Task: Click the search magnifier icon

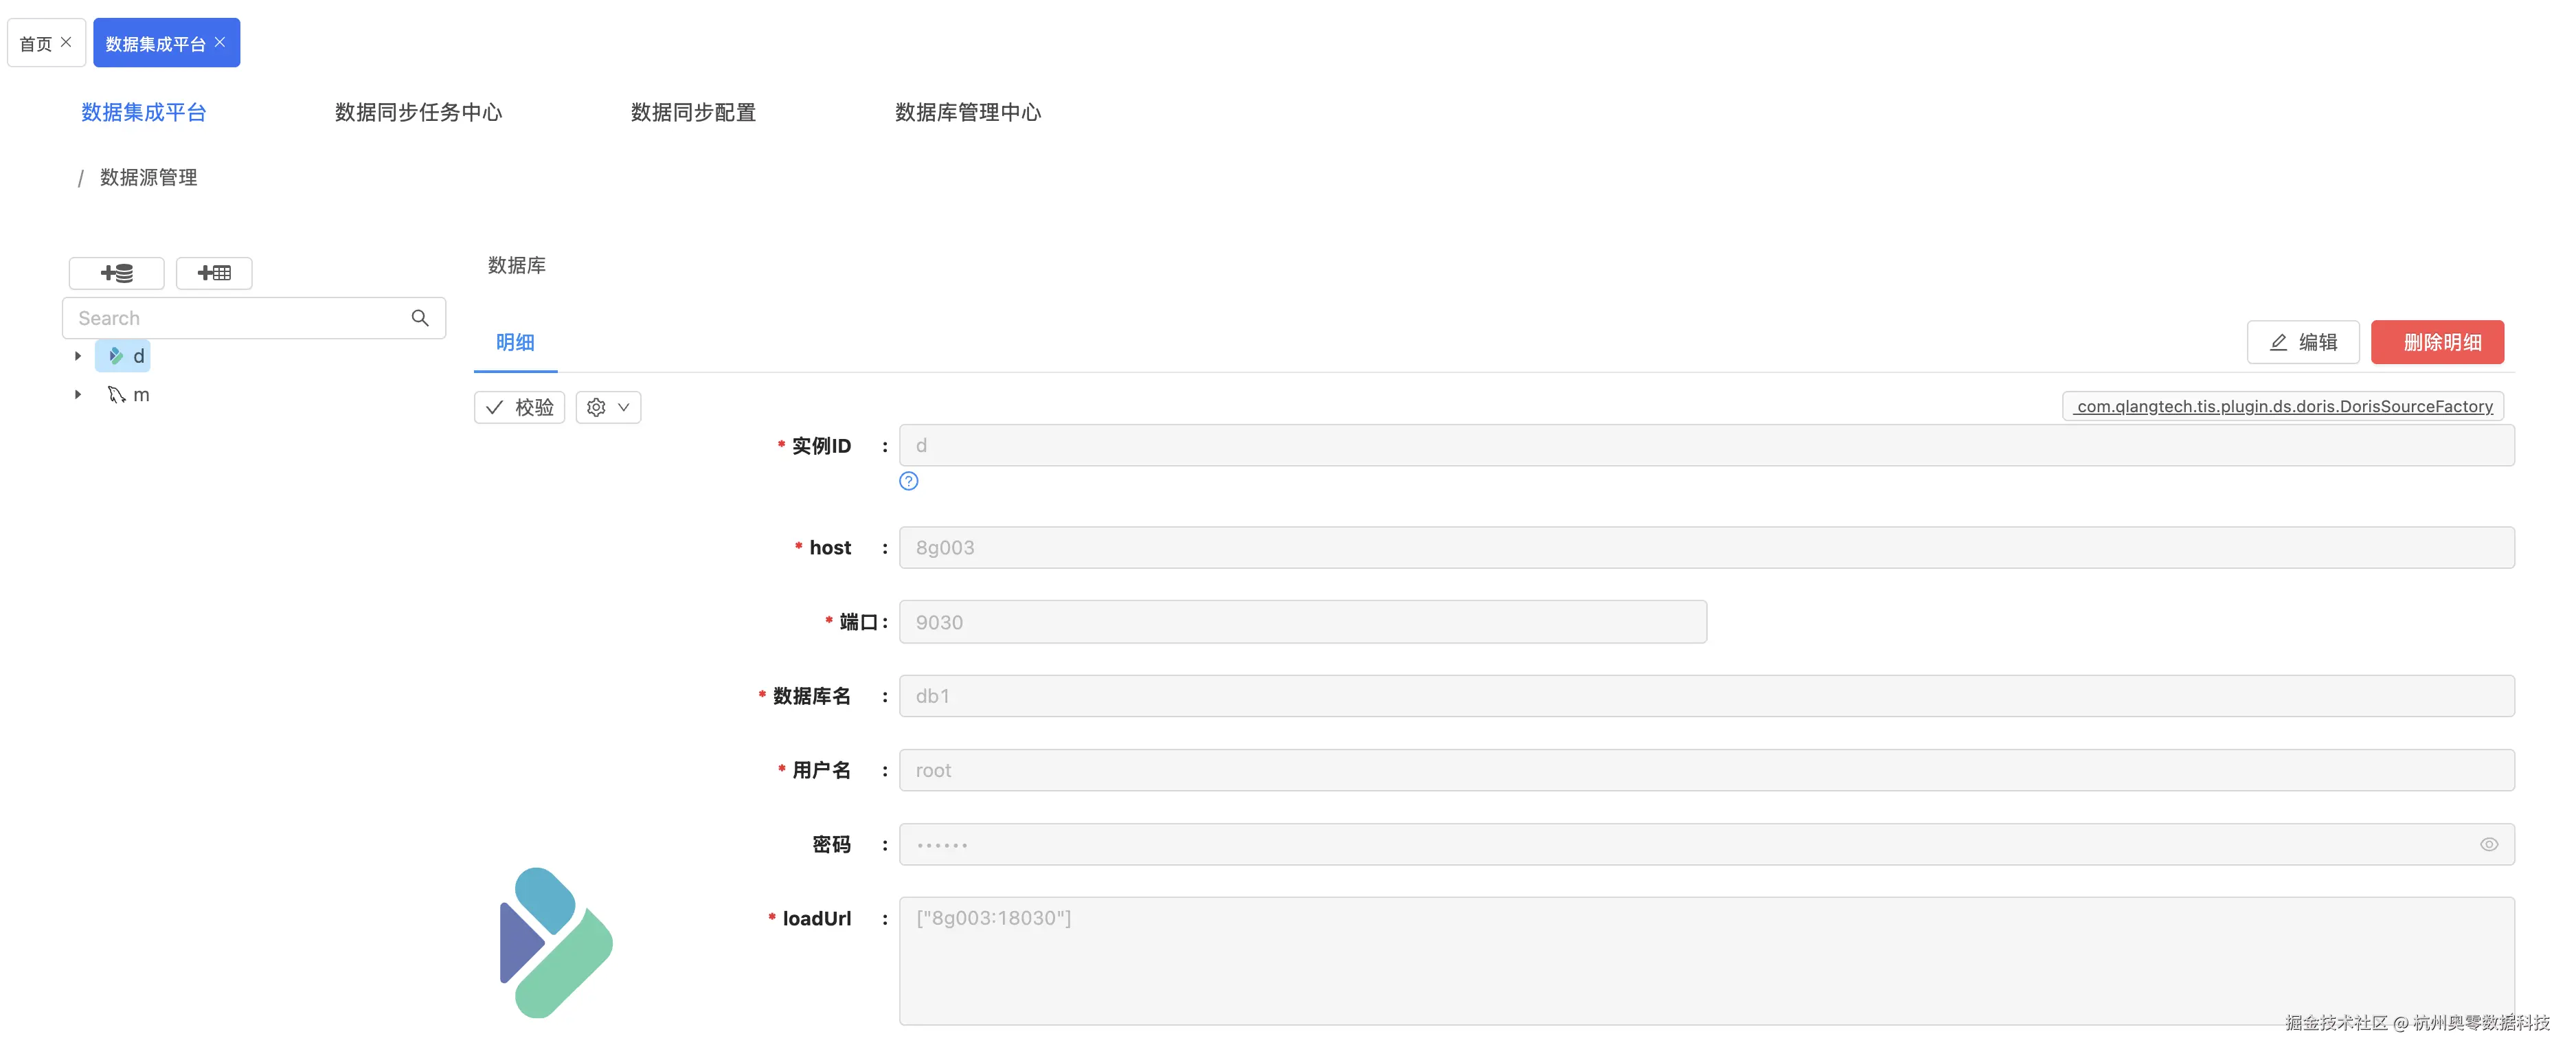Action: [x=420, y=318]
